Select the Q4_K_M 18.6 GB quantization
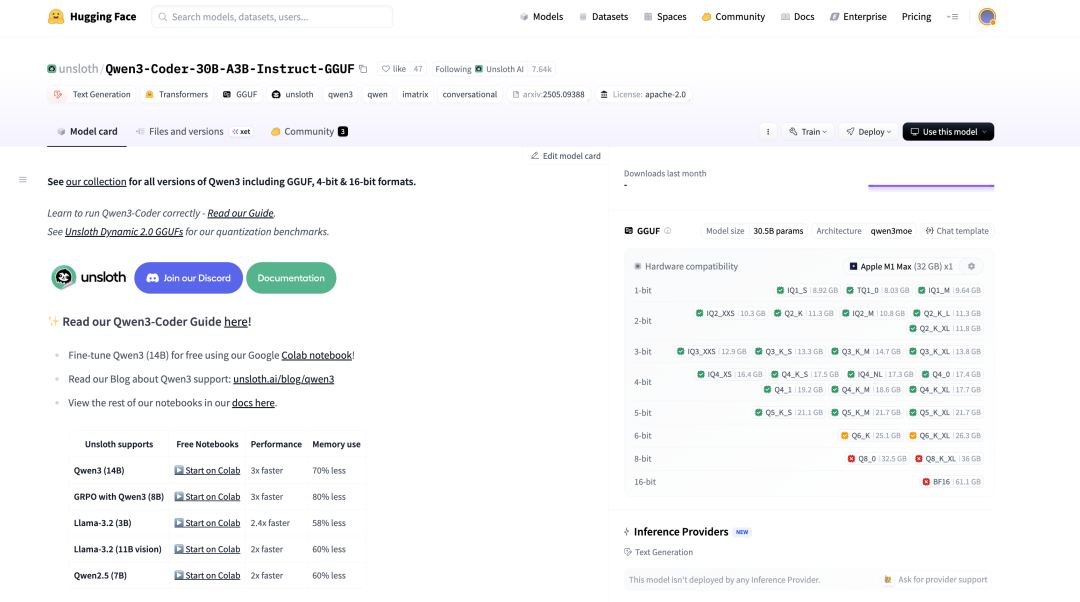The height and width of the screenshot is (602, 1080). tap(866, 390)
